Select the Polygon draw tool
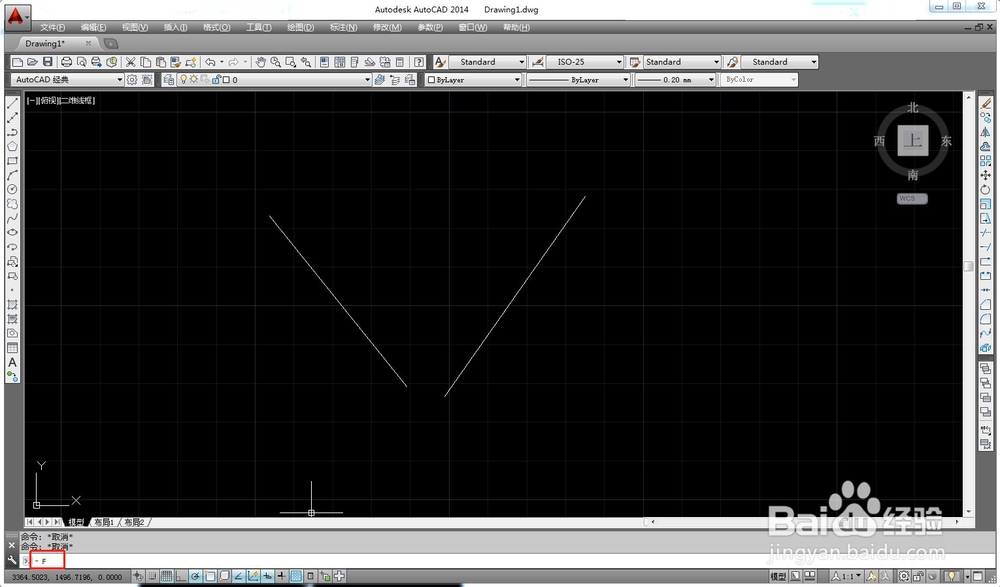The image size is (1000, 587). 12,147
